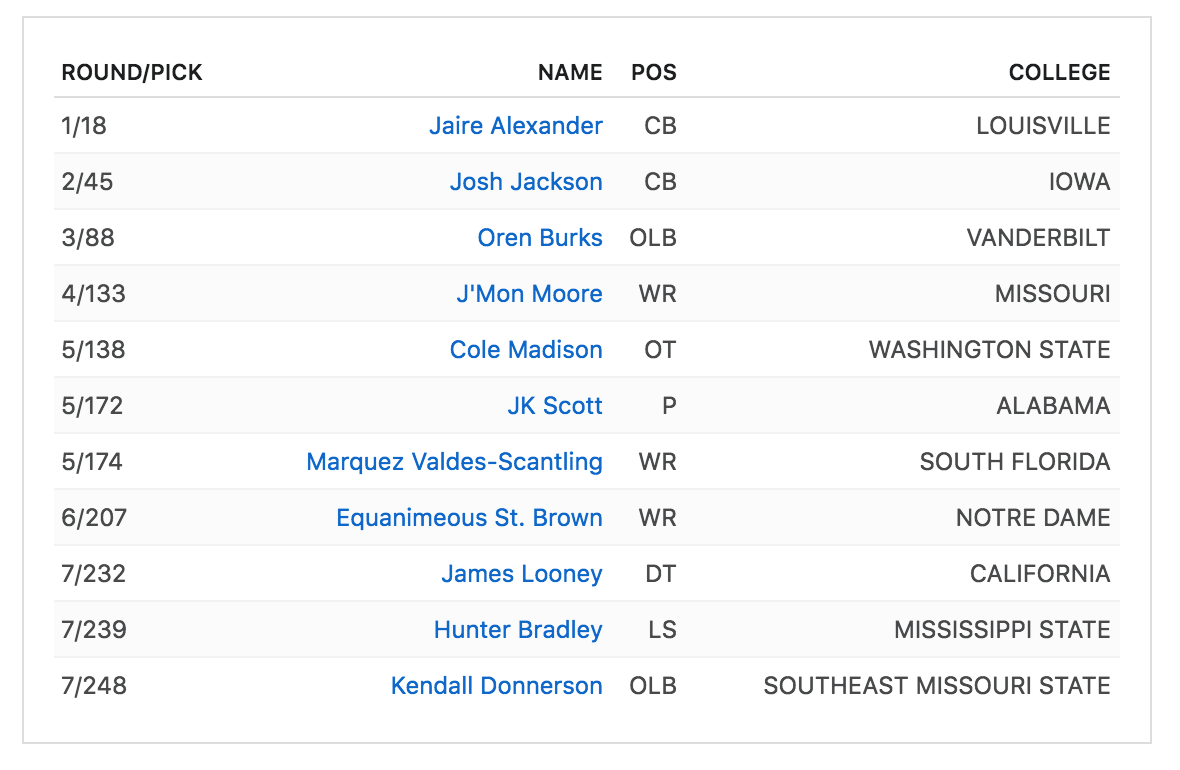Click the NAME column header
Image resolution: width=1180 pixels, height=770 pixels.
(x=570, y=73)
